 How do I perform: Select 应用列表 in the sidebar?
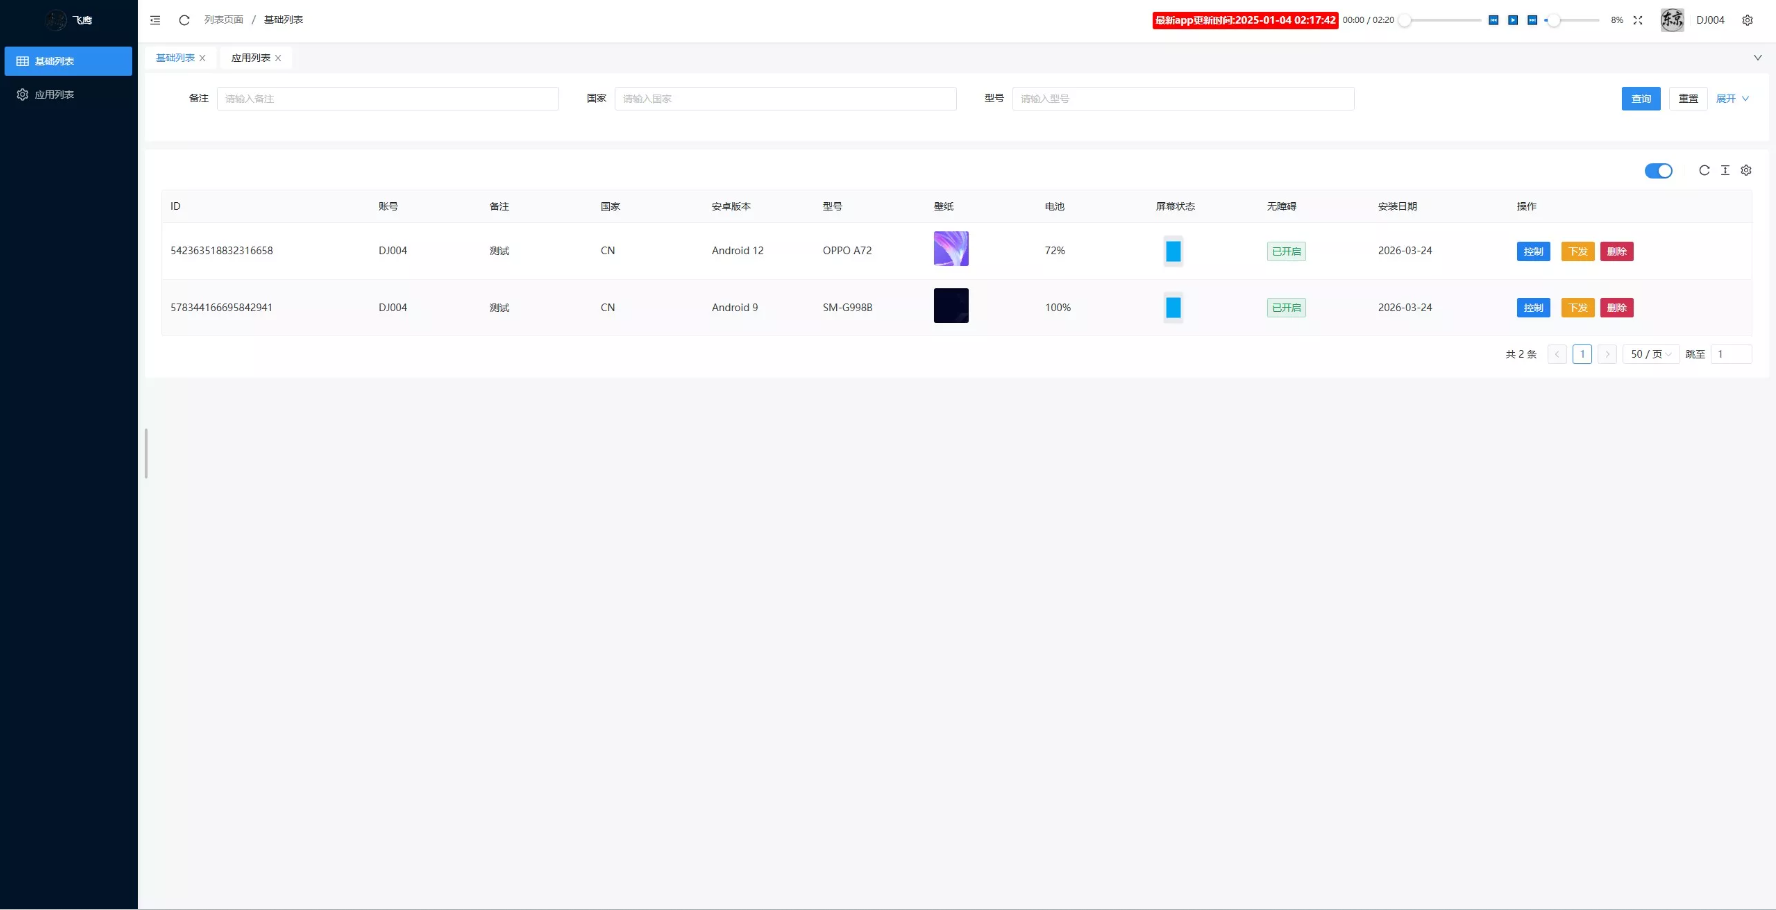[x=68, y=94]
